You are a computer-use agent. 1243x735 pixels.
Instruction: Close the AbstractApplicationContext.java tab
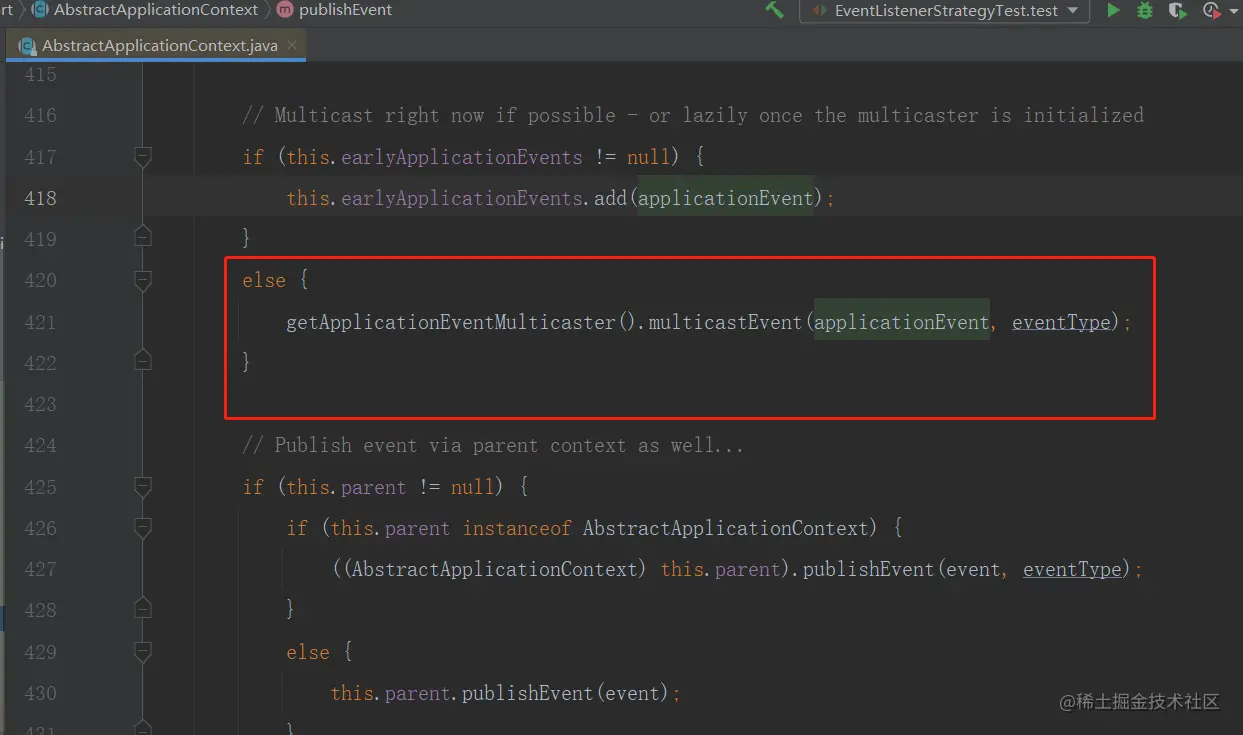(x=292, y=46)
